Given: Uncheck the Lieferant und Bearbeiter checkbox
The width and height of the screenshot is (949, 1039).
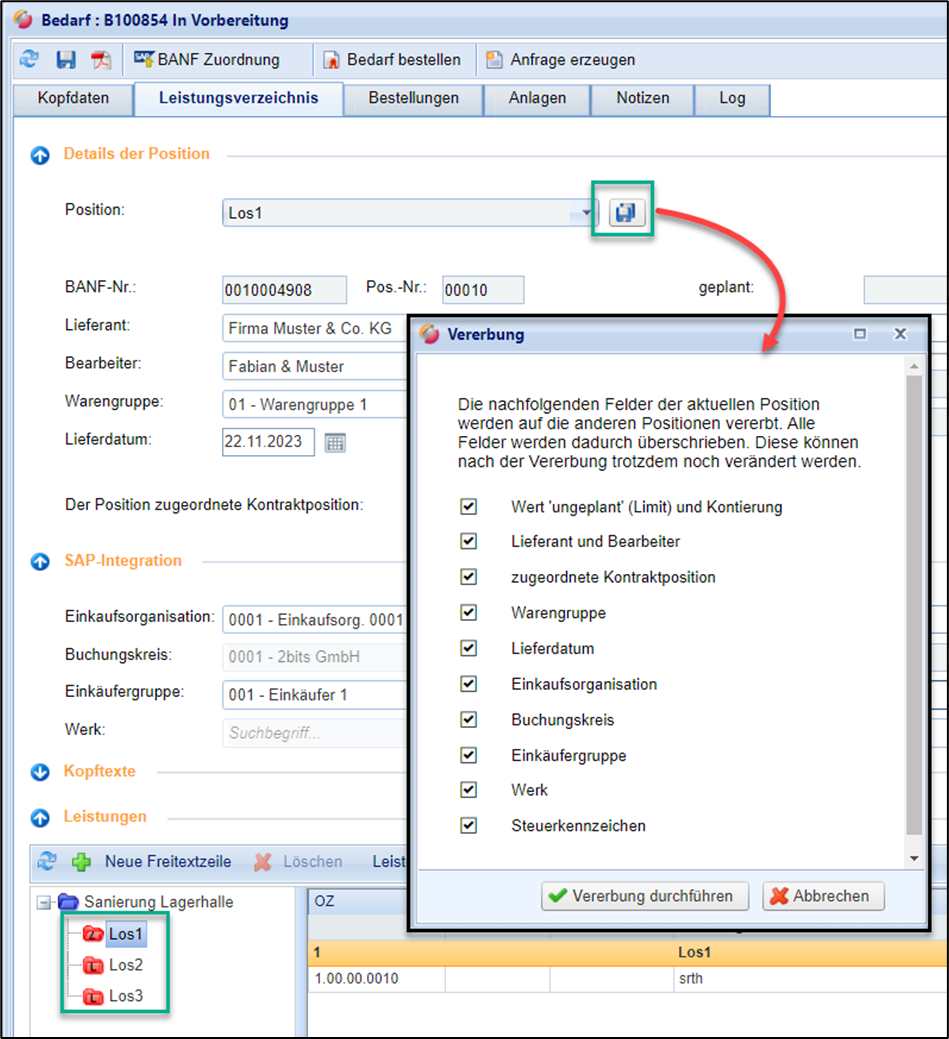Looking at the screenshot, I should click(x=468, y=541).
